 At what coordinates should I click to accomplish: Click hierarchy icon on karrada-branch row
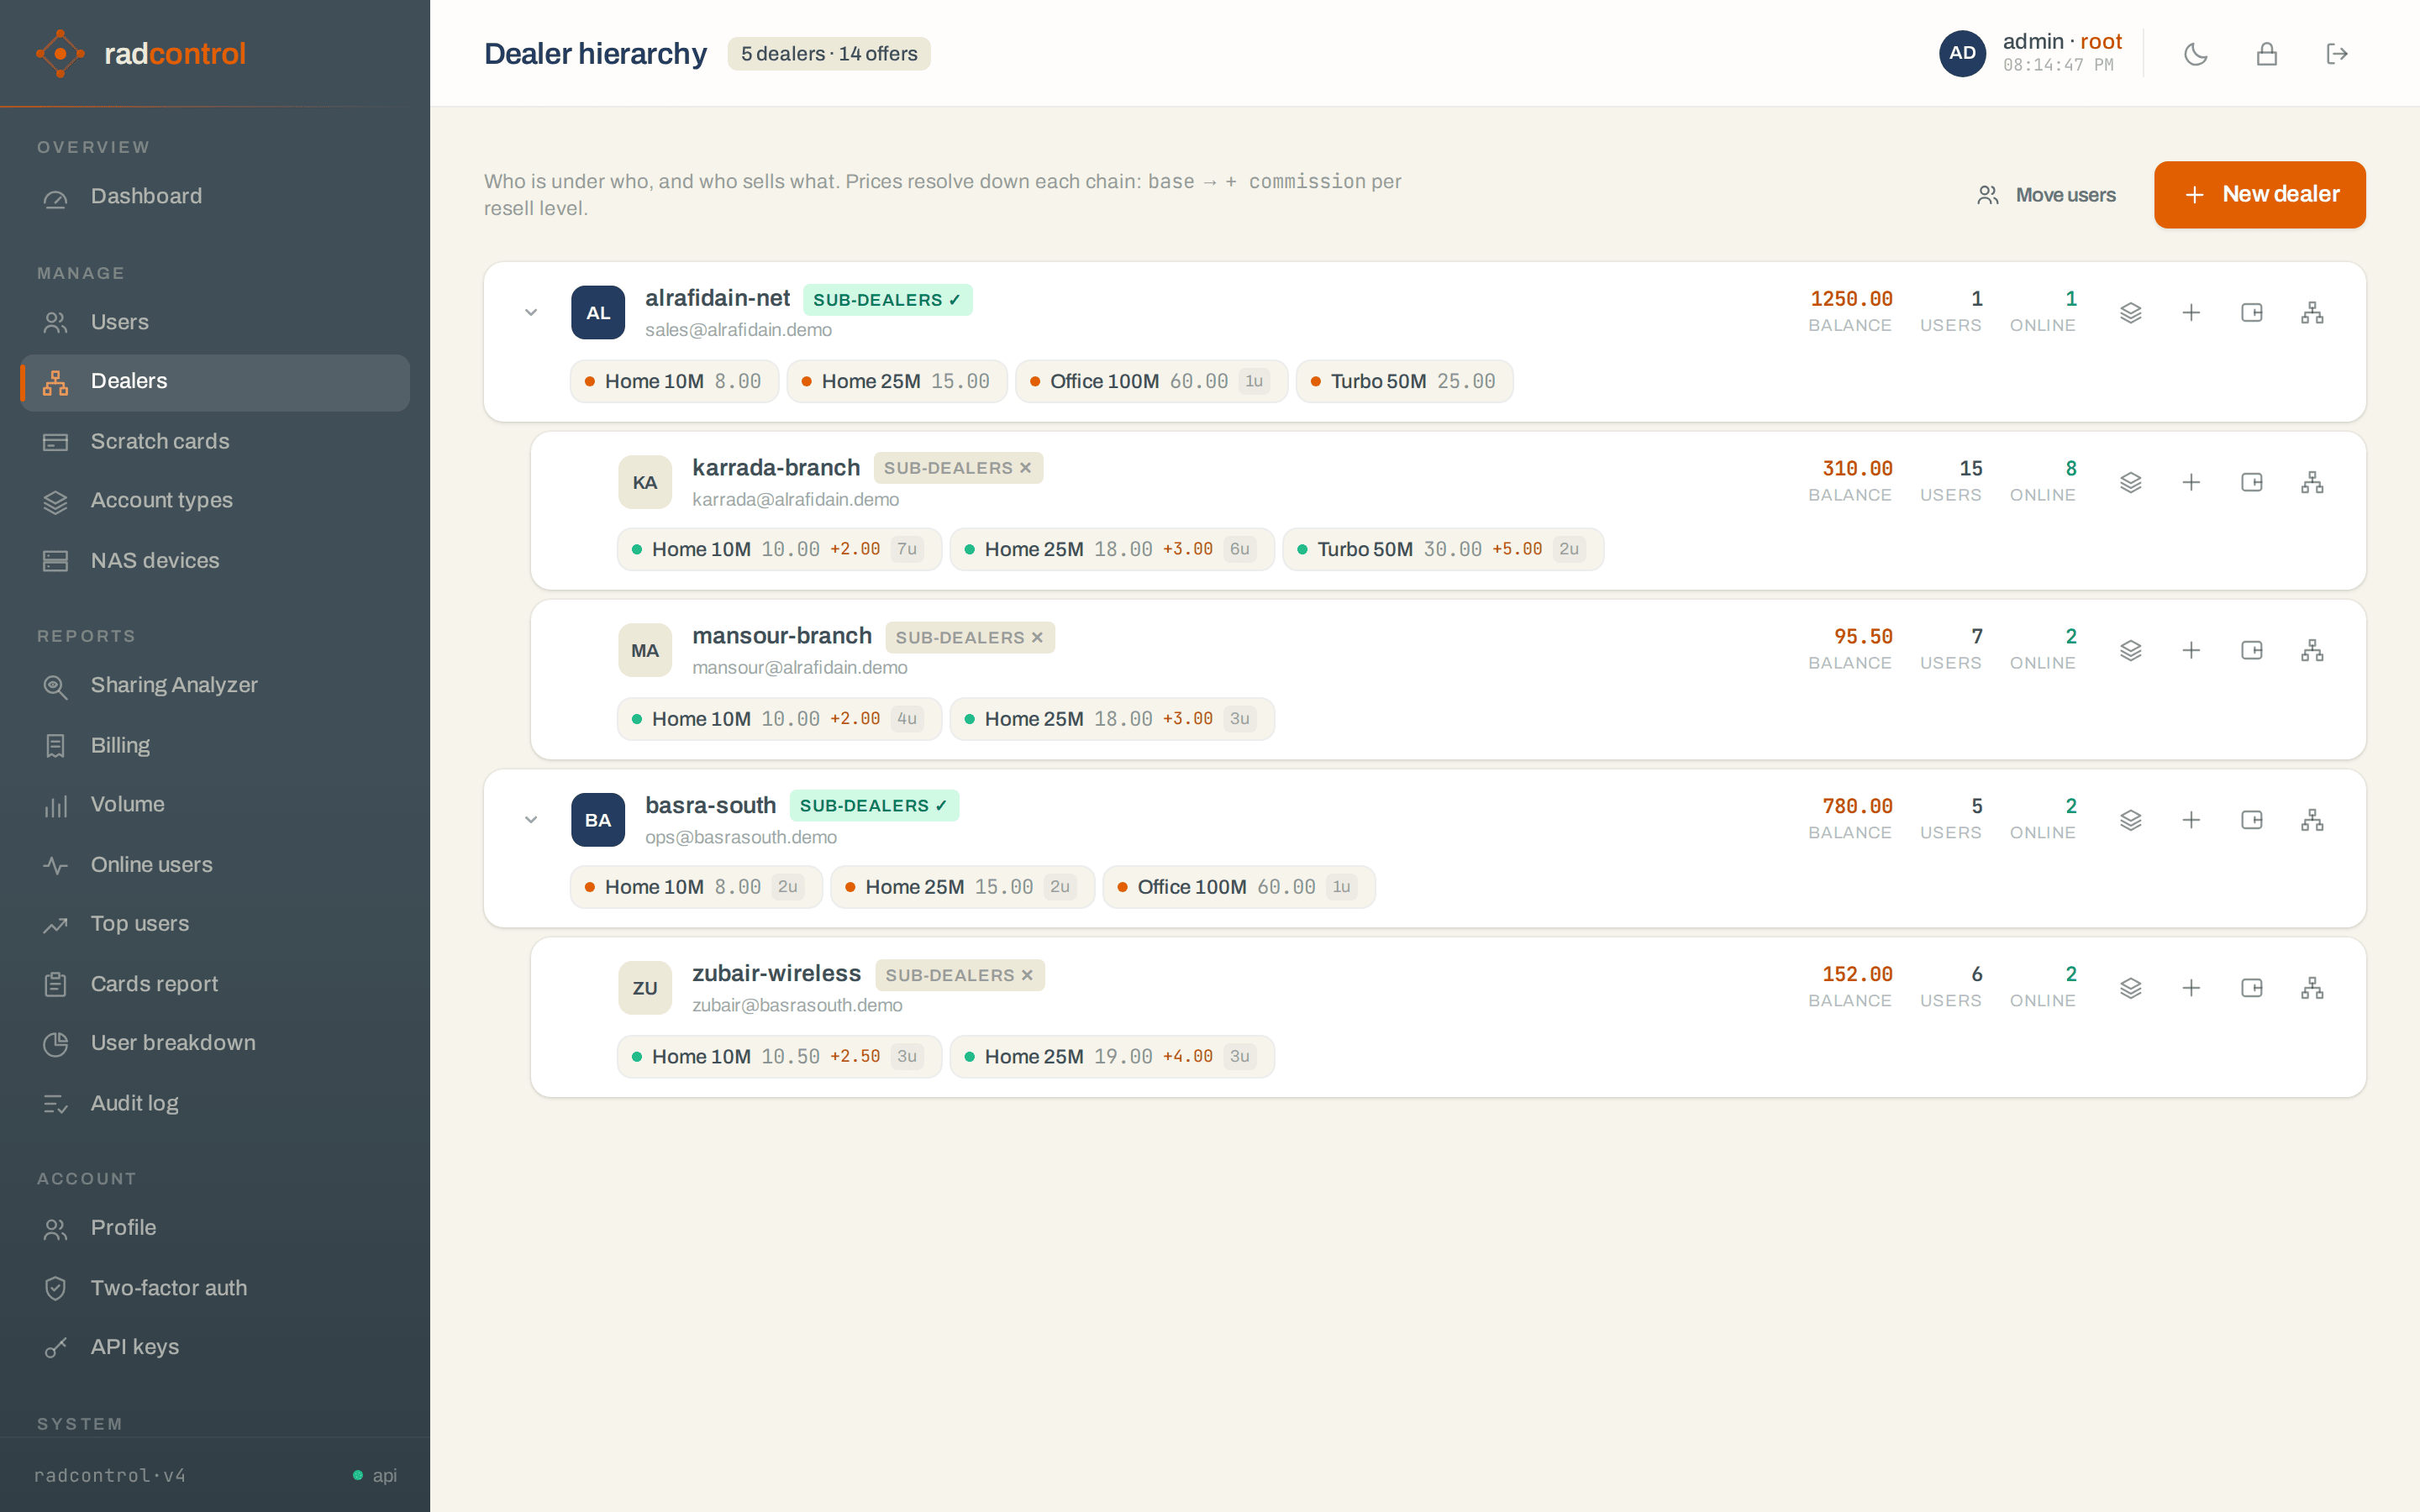coord(2312,483)
